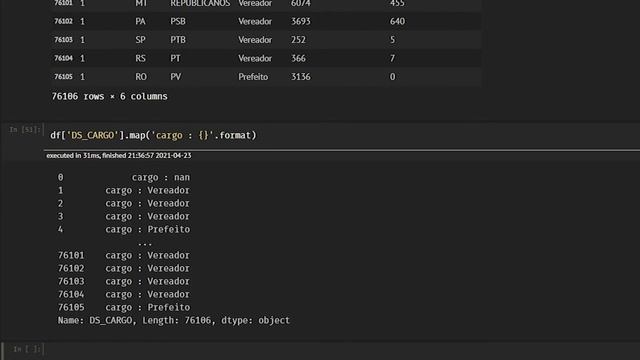This screenshot has height=360, width=640.
Task: Click the value 252 in row 76103
Action: (x=298, y=40)
